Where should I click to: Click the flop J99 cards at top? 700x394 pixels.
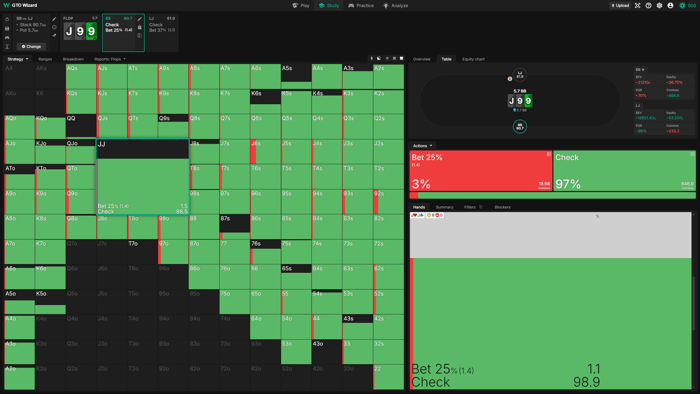(x=80, y=31)
